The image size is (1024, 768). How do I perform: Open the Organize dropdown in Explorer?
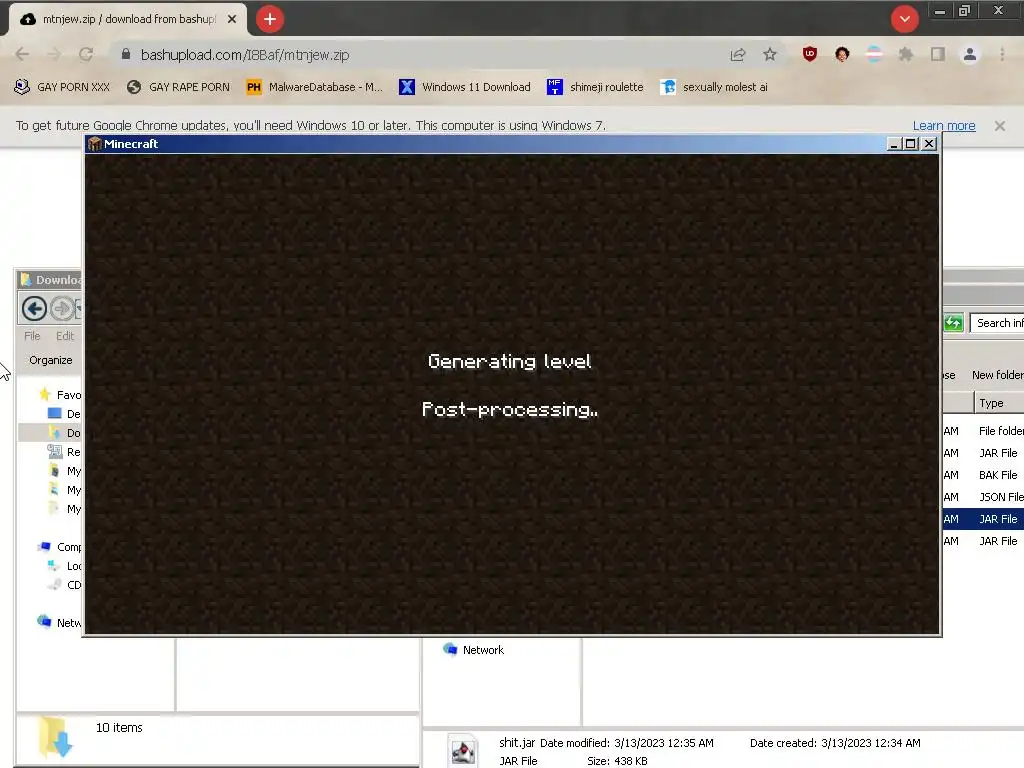[51, 360]
